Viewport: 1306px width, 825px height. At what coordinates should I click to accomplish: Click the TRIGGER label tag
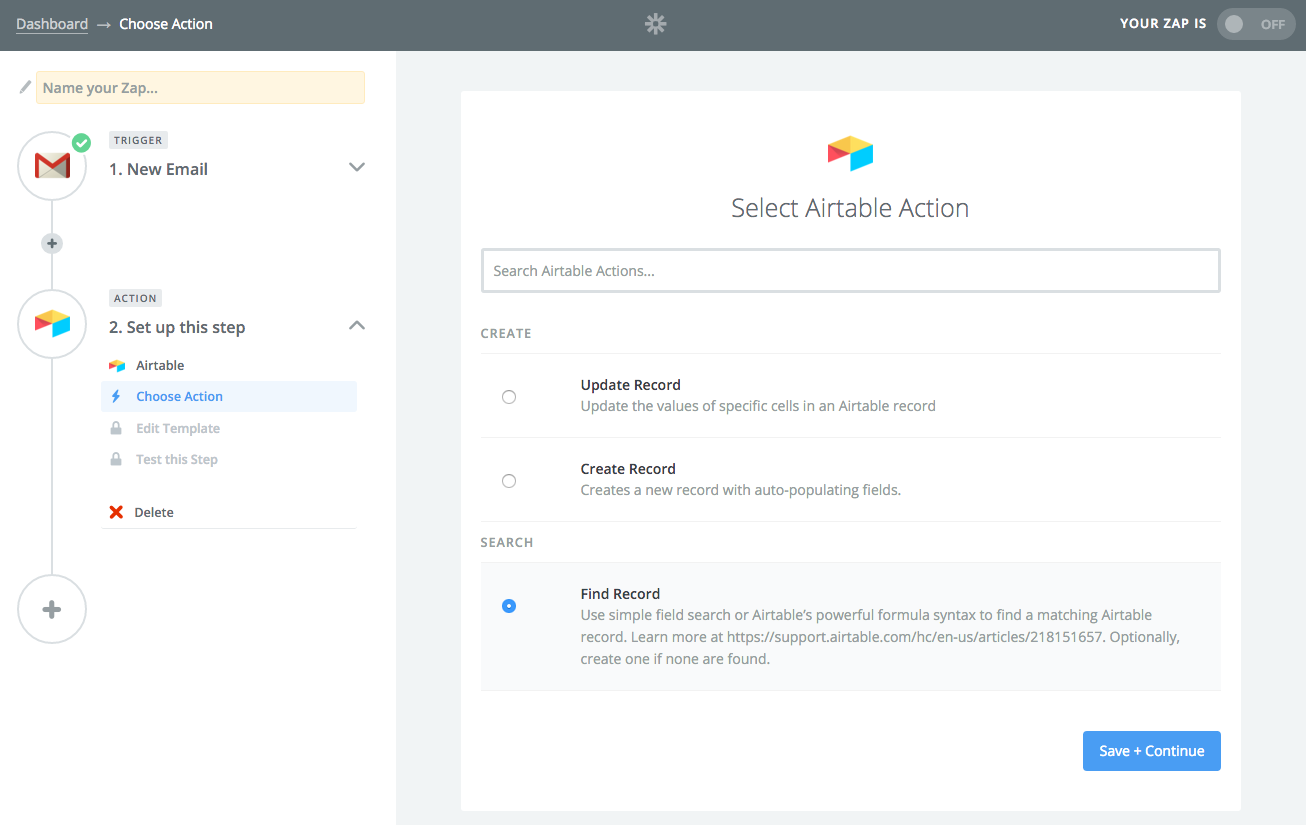pos(138,141)
